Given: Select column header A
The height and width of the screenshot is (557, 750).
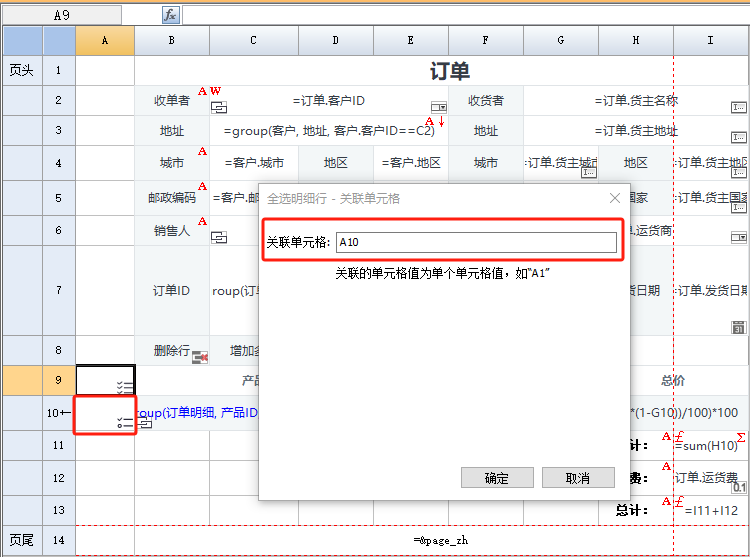Looking at the screenshot, I should click(105, 40).
